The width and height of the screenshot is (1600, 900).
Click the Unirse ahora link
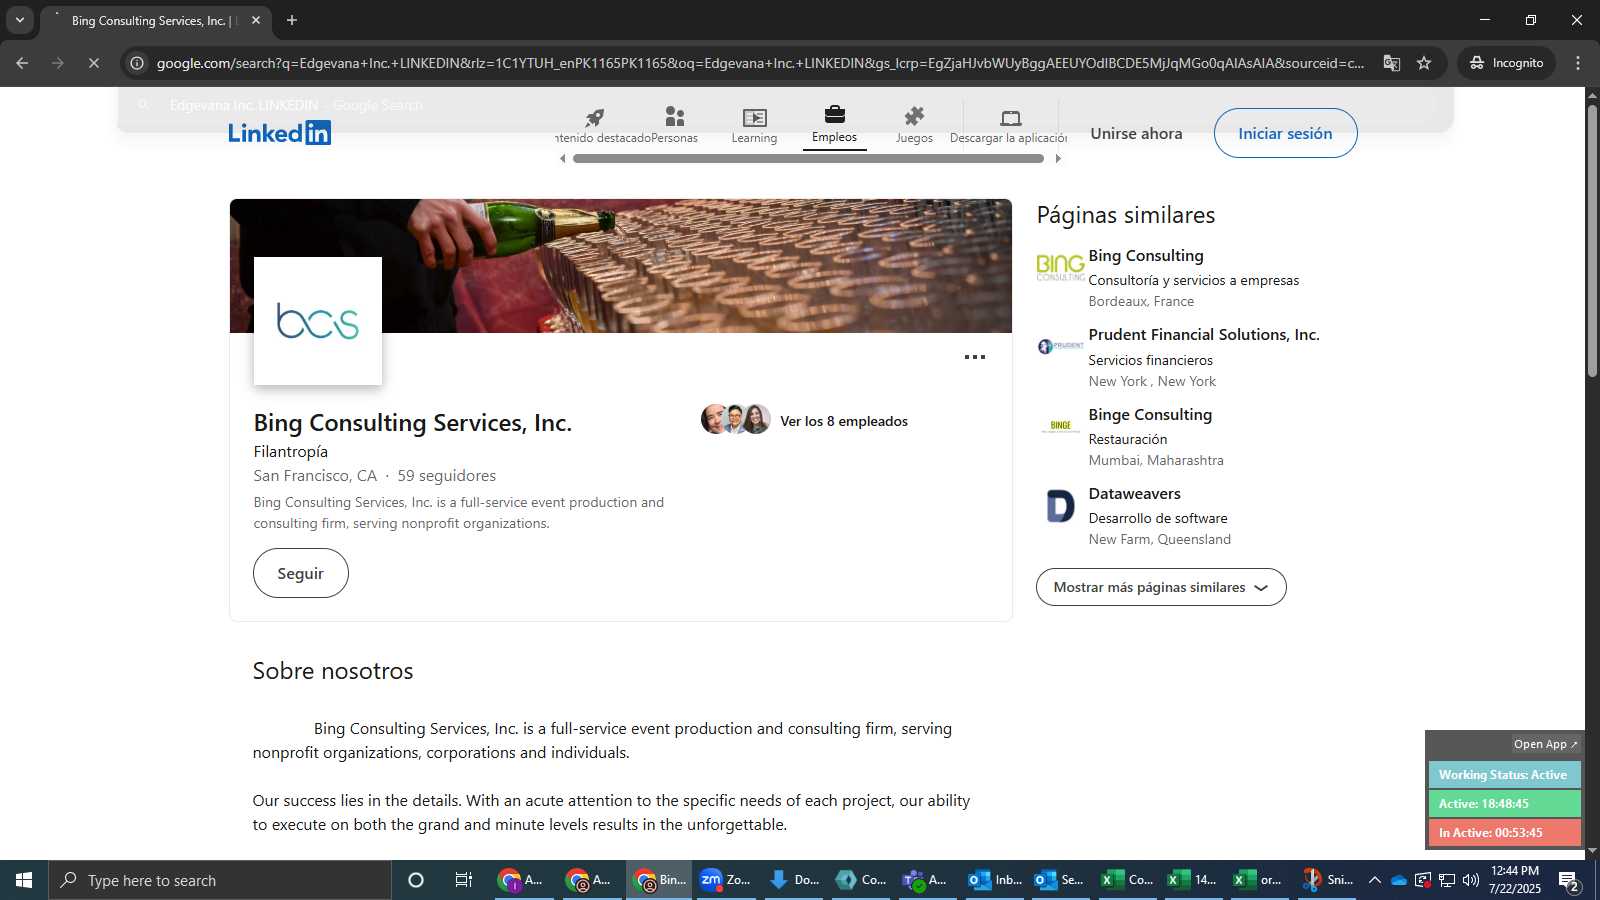pyautogui.click(x=1136, y=133)
